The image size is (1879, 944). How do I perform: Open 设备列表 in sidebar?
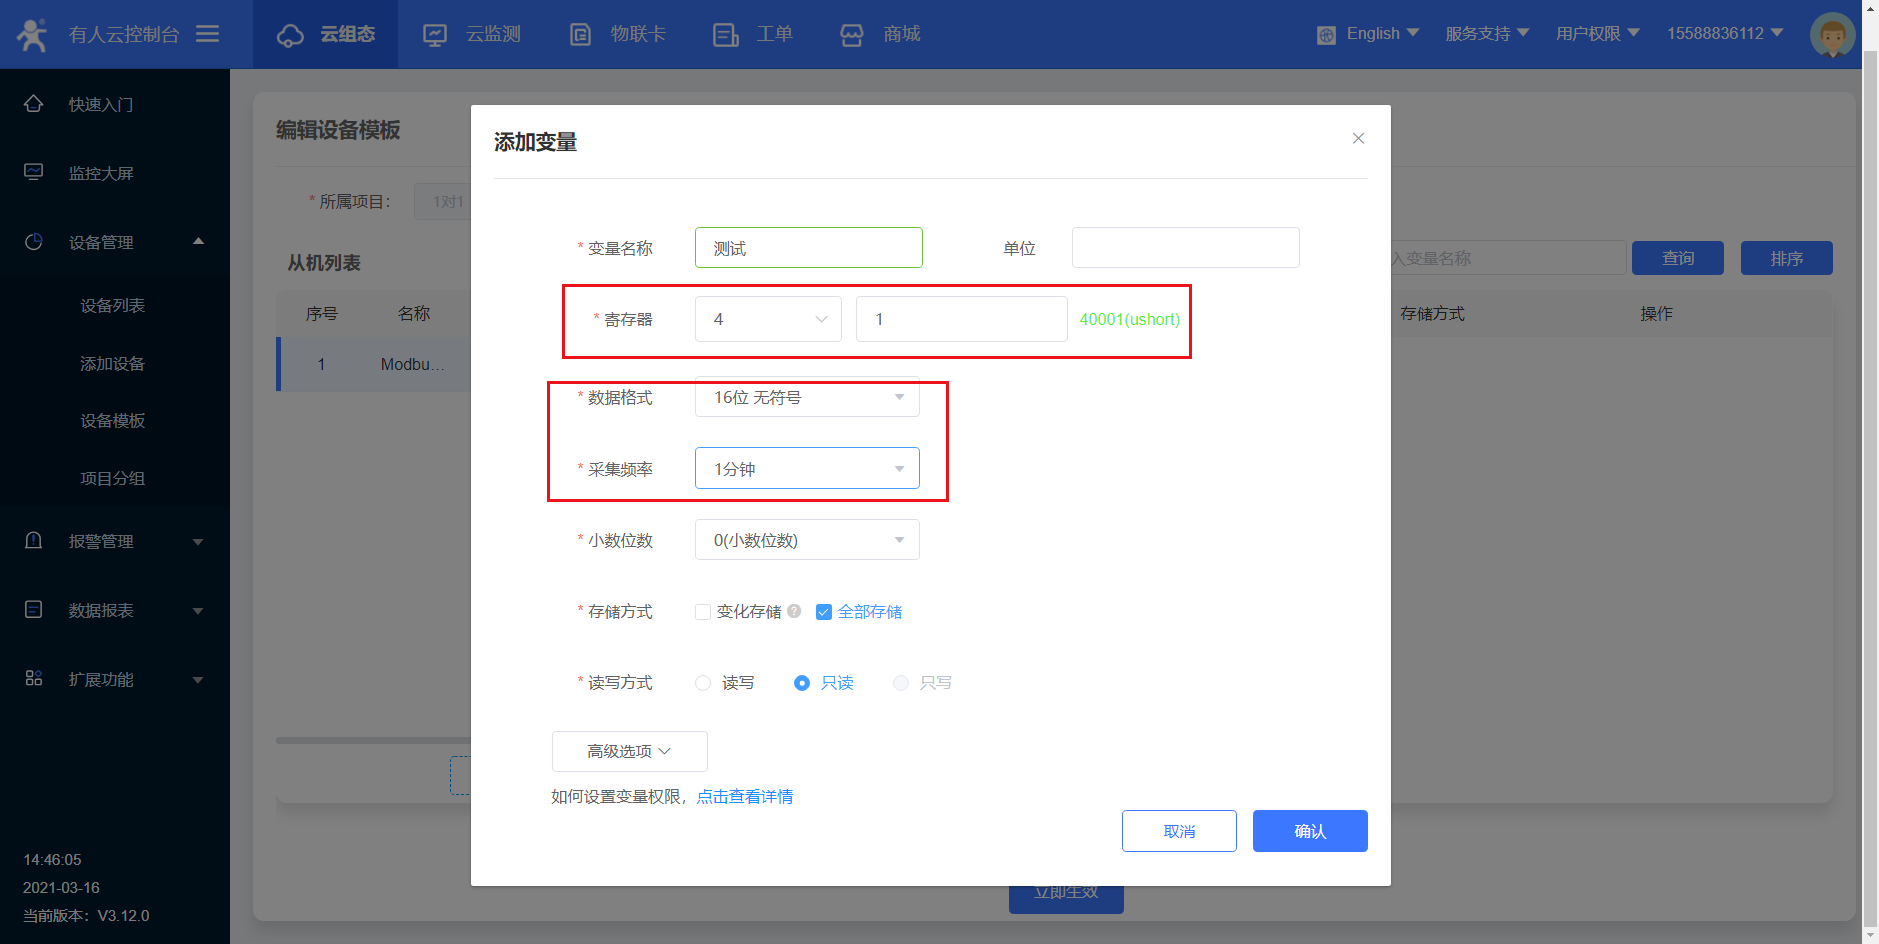coord(113,305)
